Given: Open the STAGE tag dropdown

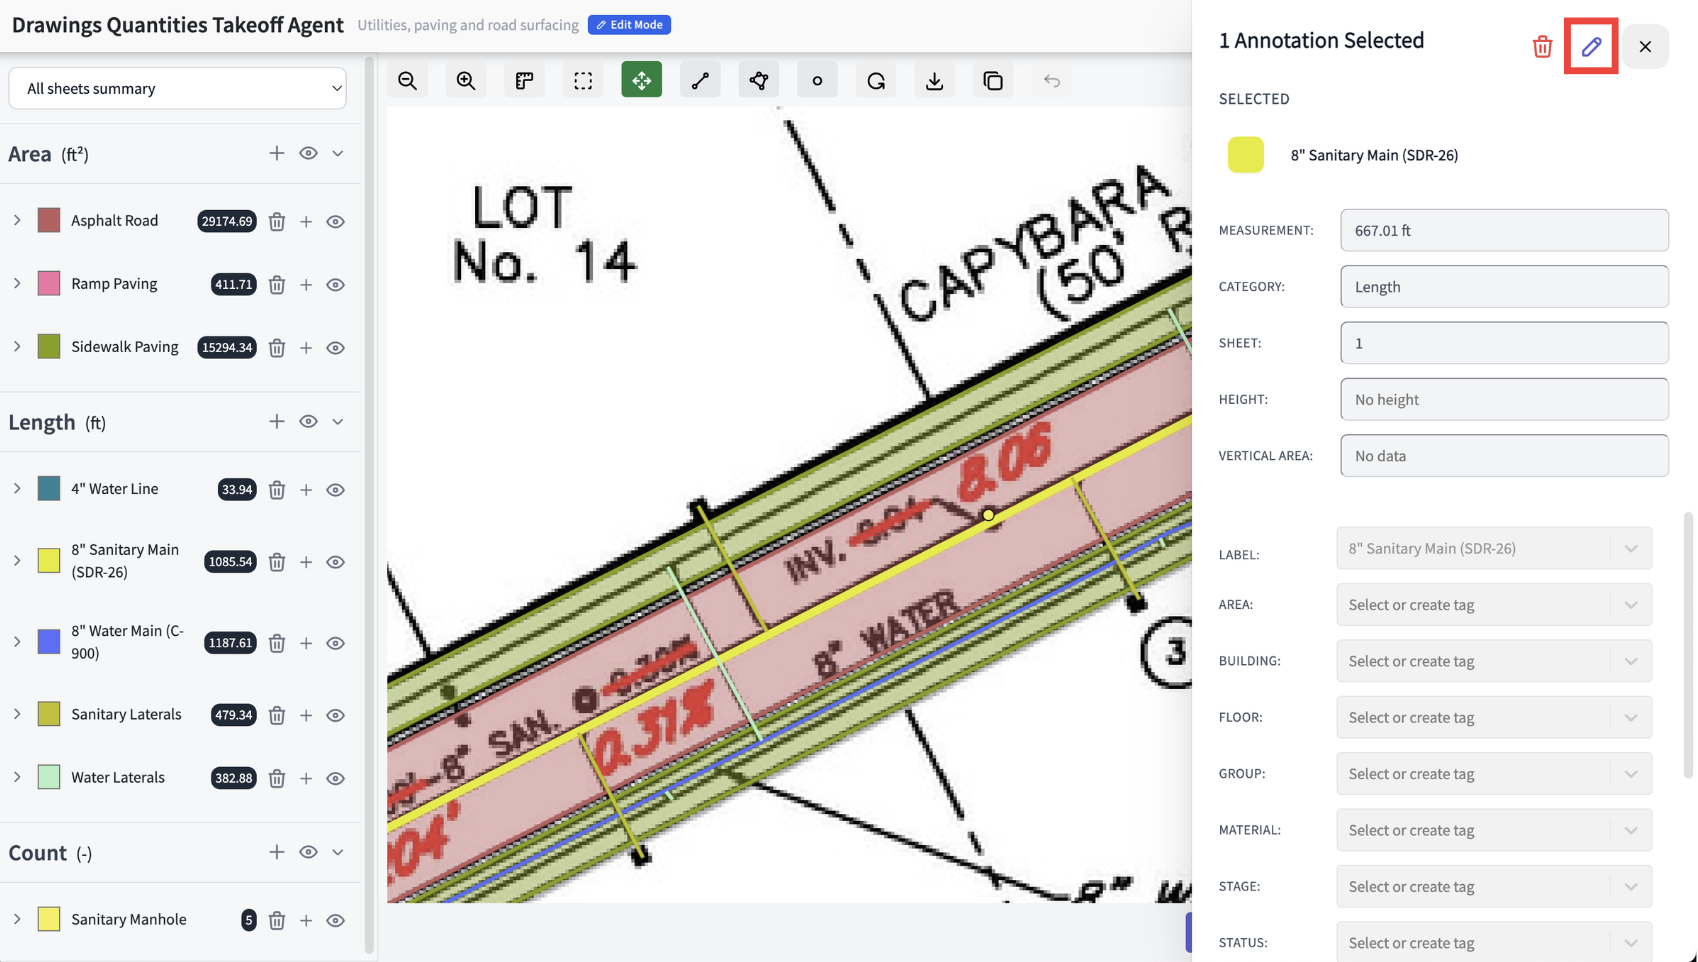Looking at the screenshot, I should click(1494, 886).
